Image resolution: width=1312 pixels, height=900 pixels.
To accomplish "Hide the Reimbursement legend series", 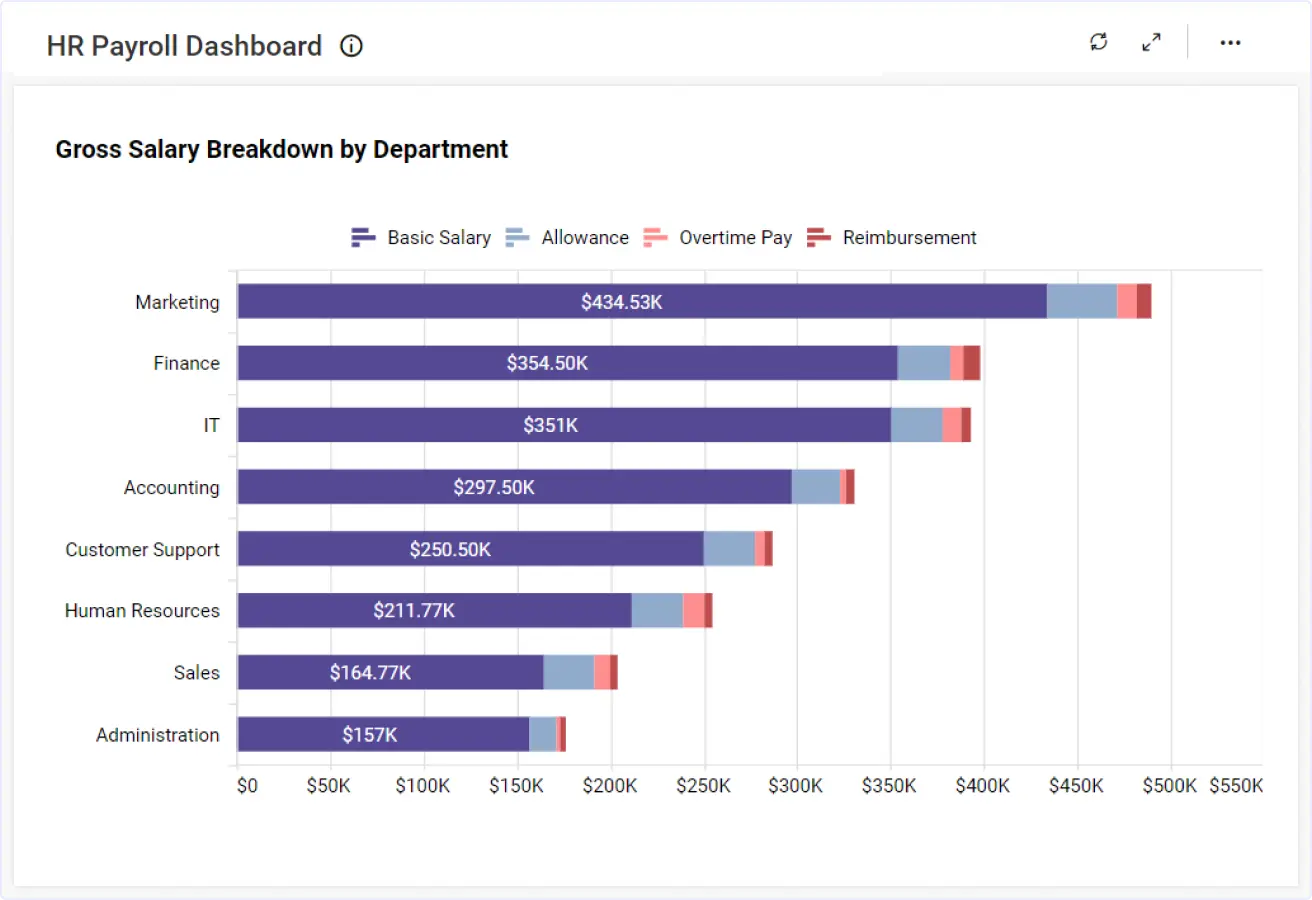I will 909,238.
